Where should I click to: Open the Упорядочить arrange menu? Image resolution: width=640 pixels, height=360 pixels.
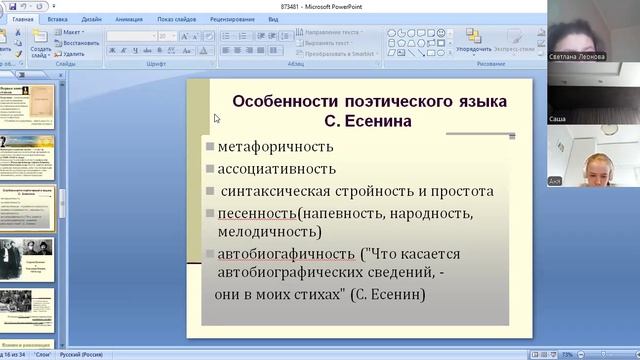474,42
